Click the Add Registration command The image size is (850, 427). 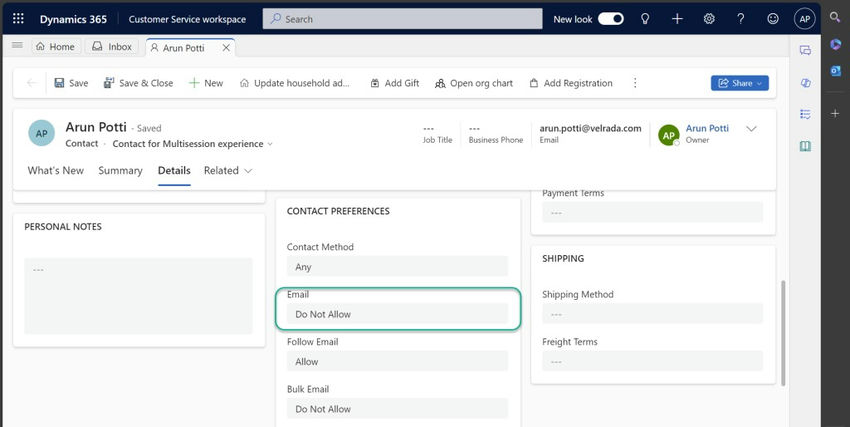click(x=571, y=83)
